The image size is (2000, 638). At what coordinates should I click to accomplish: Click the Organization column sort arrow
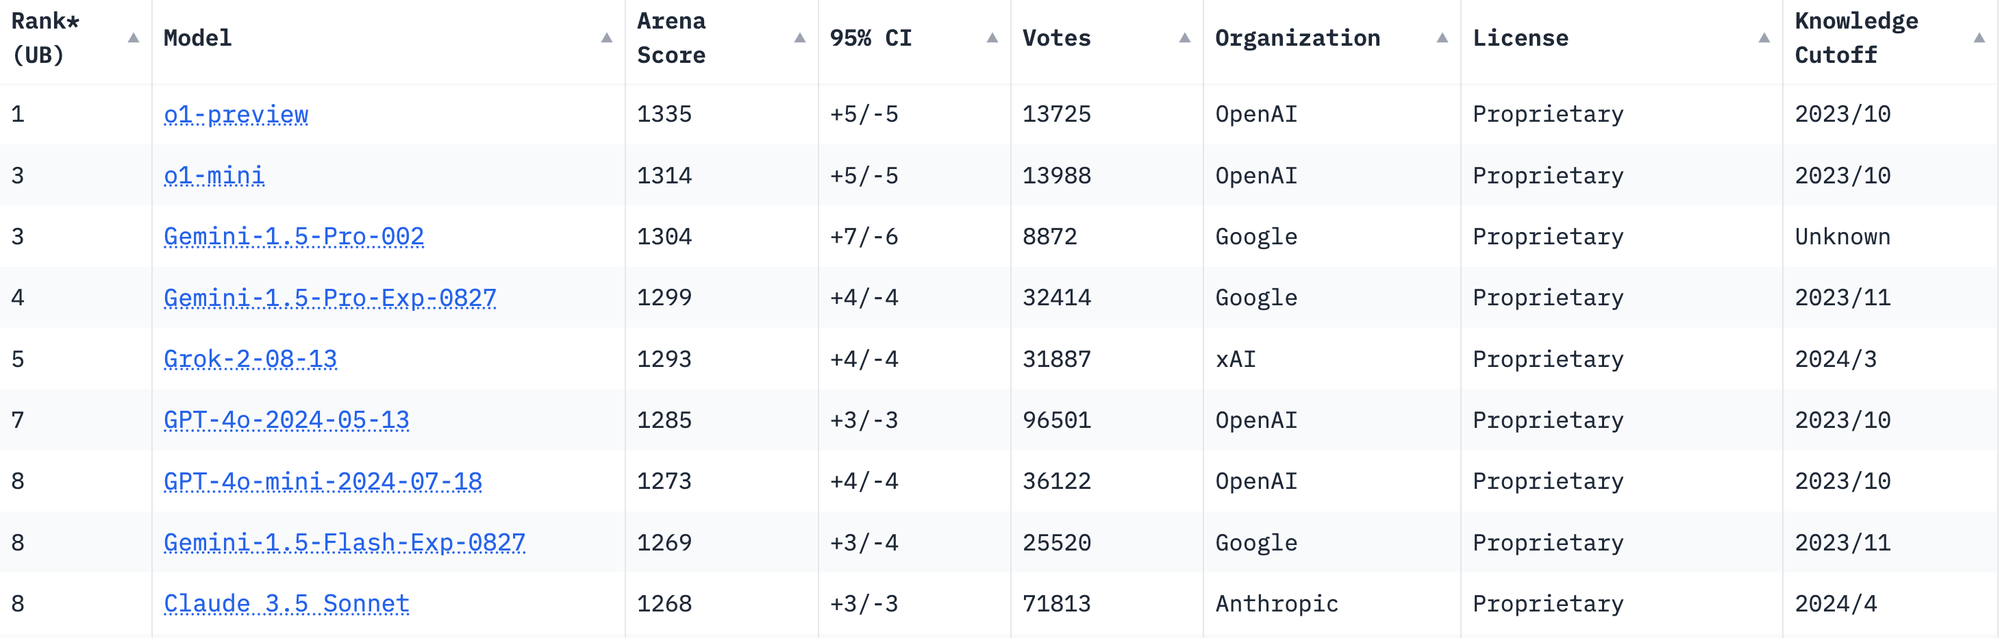click(x=1442, y=38)
